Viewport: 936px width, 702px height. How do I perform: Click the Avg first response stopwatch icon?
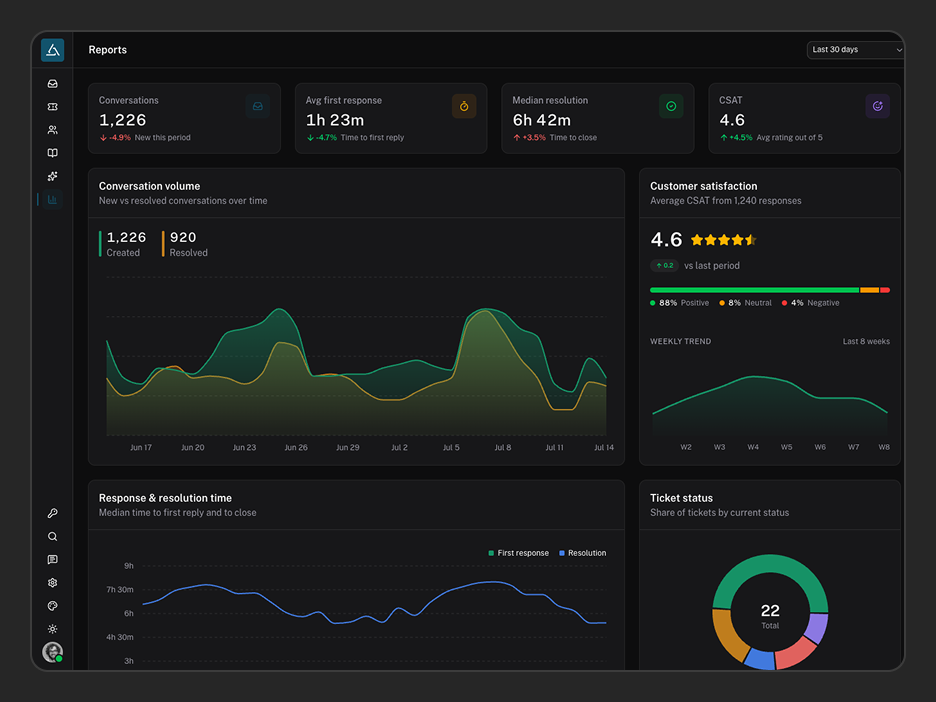[x=464, y=106]
